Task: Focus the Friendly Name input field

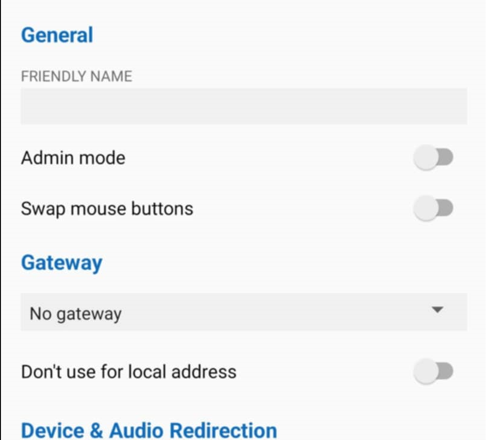Action: 244,106
